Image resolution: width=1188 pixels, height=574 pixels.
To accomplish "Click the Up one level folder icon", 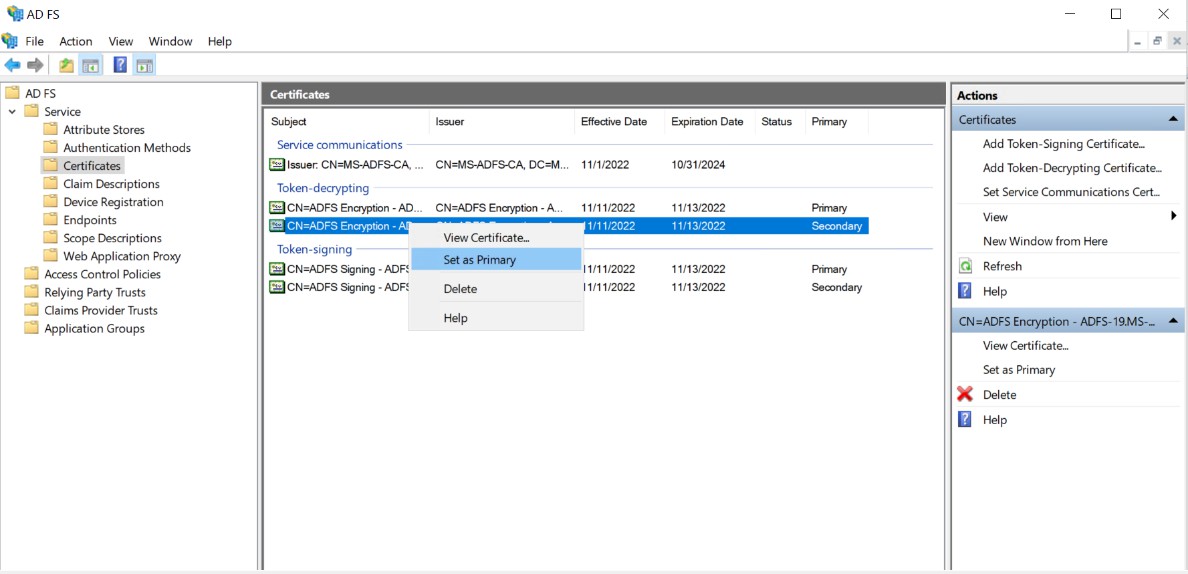I will click(x=67, y=66).
